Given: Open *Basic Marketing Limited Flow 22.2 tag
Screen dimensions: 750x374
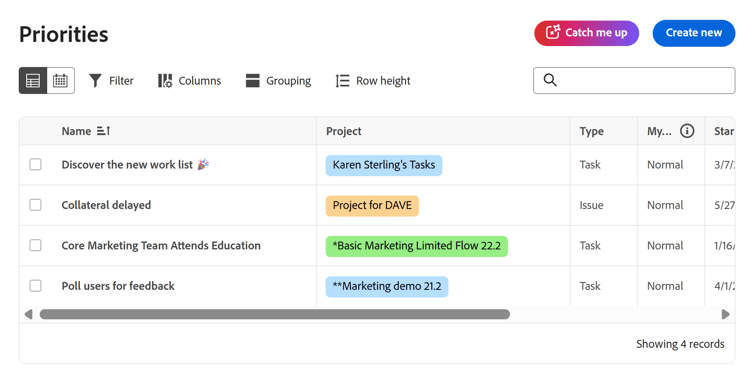Looking at the screenshot, I should 417,246.
